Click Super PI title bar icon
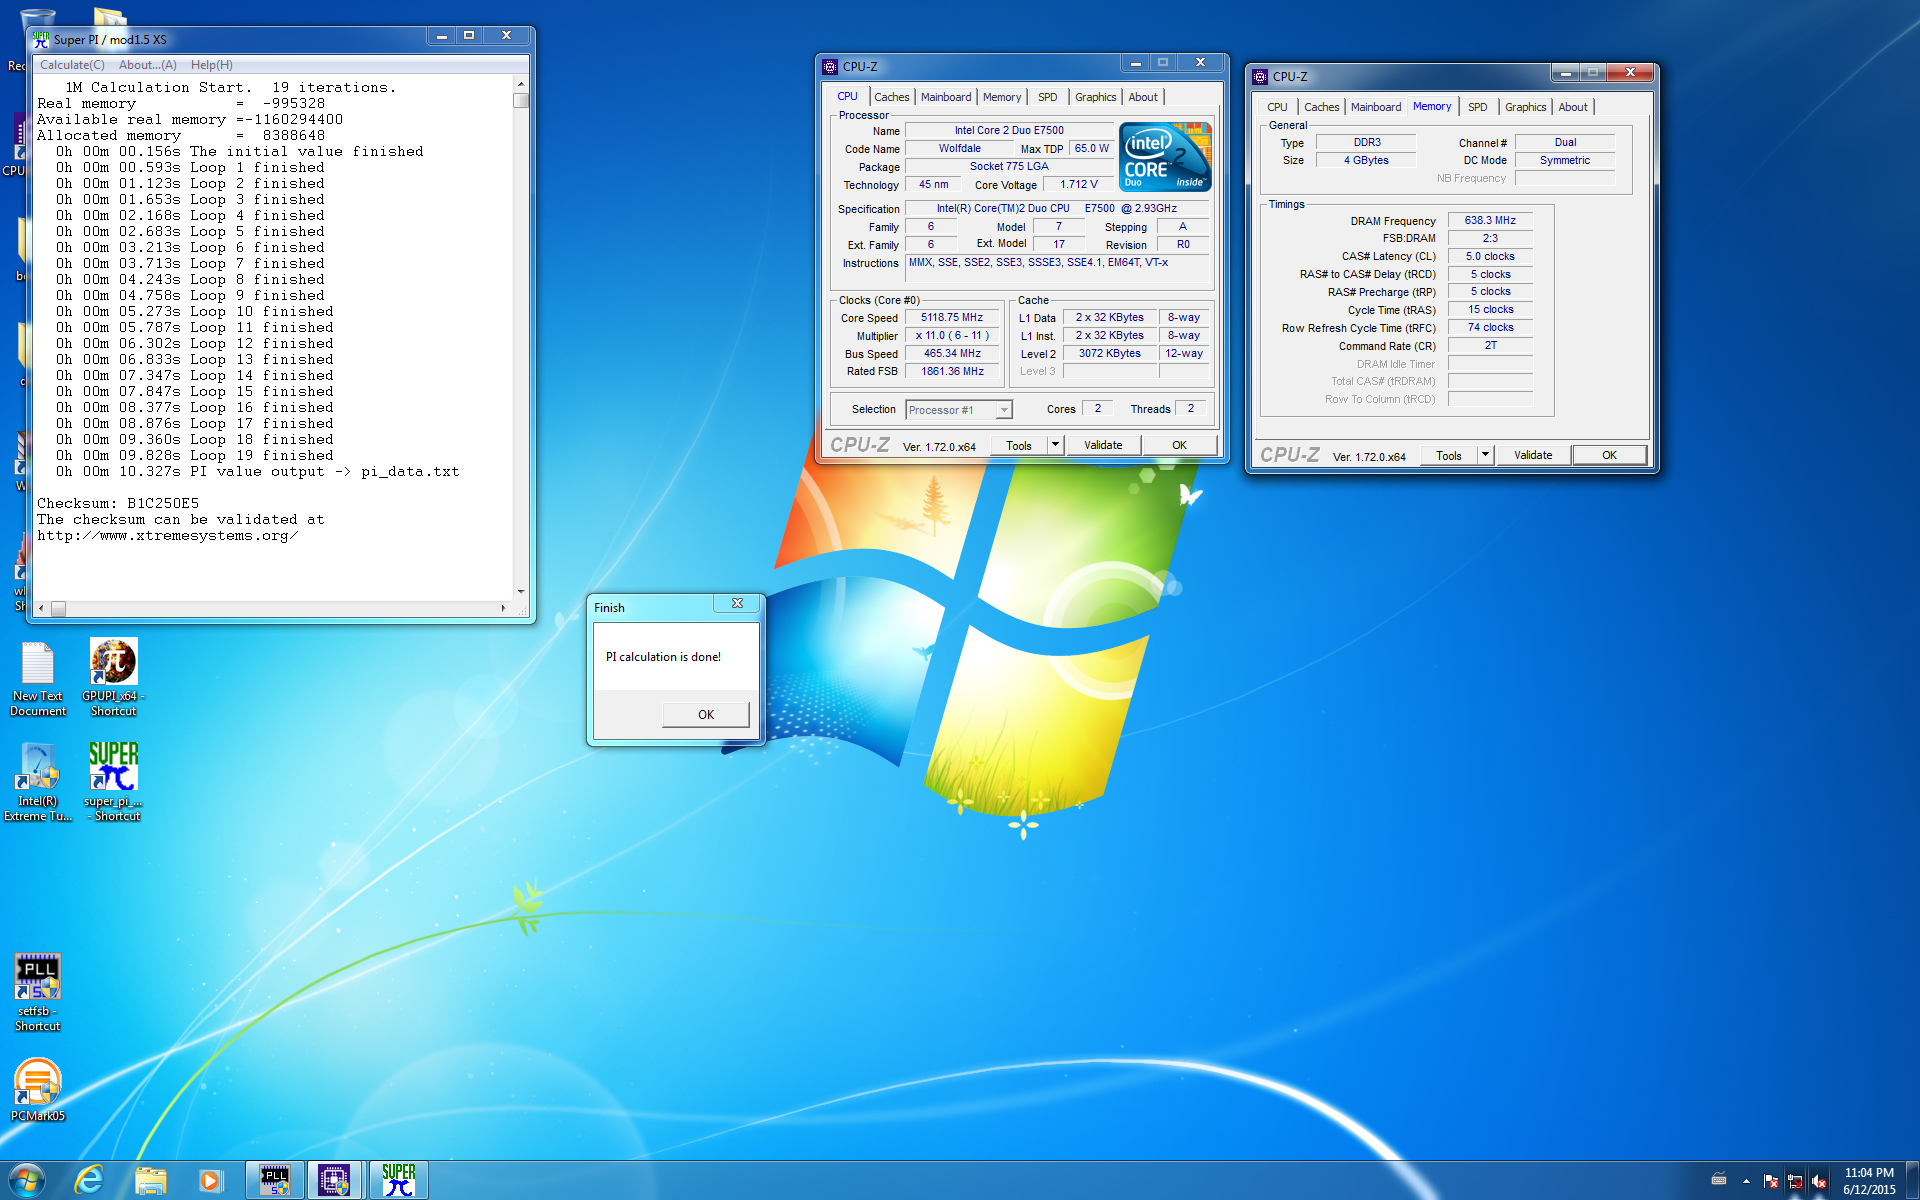This screenshot has height=1200, width=1920. coord(41,39)
